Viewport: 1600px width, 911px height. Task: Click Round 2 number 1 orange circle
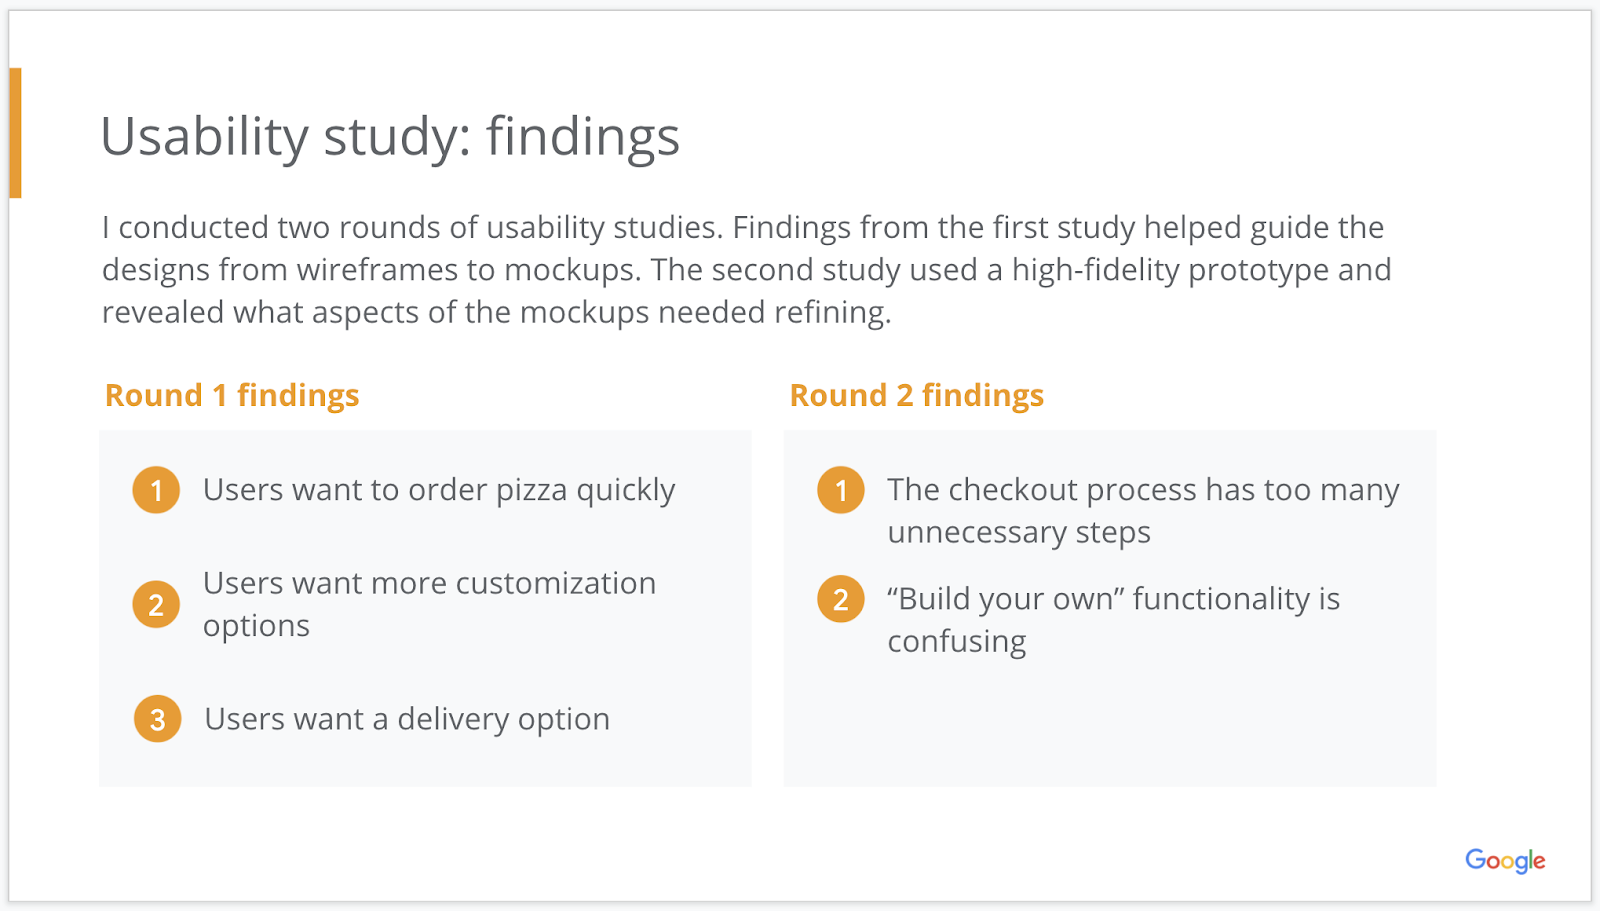tap(841, 490)
